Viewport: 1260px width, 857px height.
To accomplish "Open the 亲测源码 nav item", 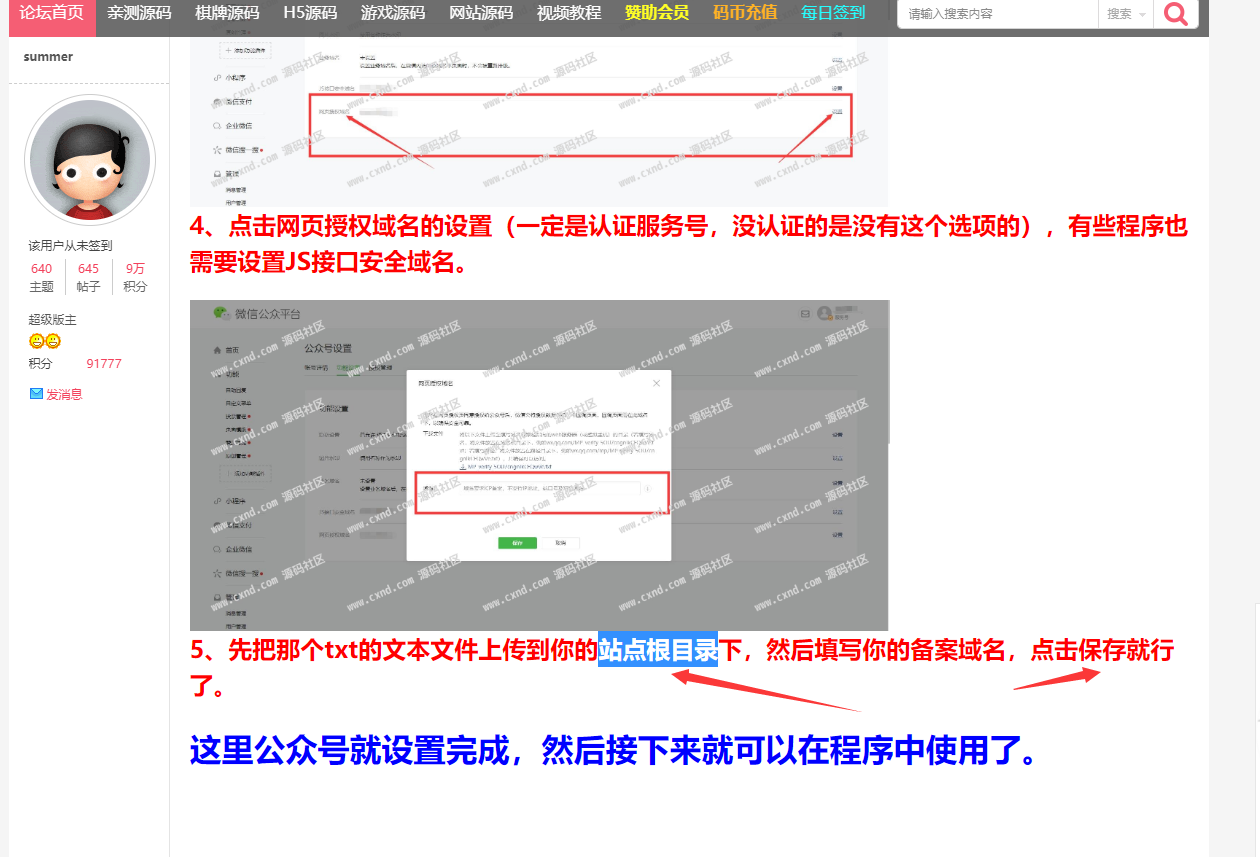I will coord(139,14).
